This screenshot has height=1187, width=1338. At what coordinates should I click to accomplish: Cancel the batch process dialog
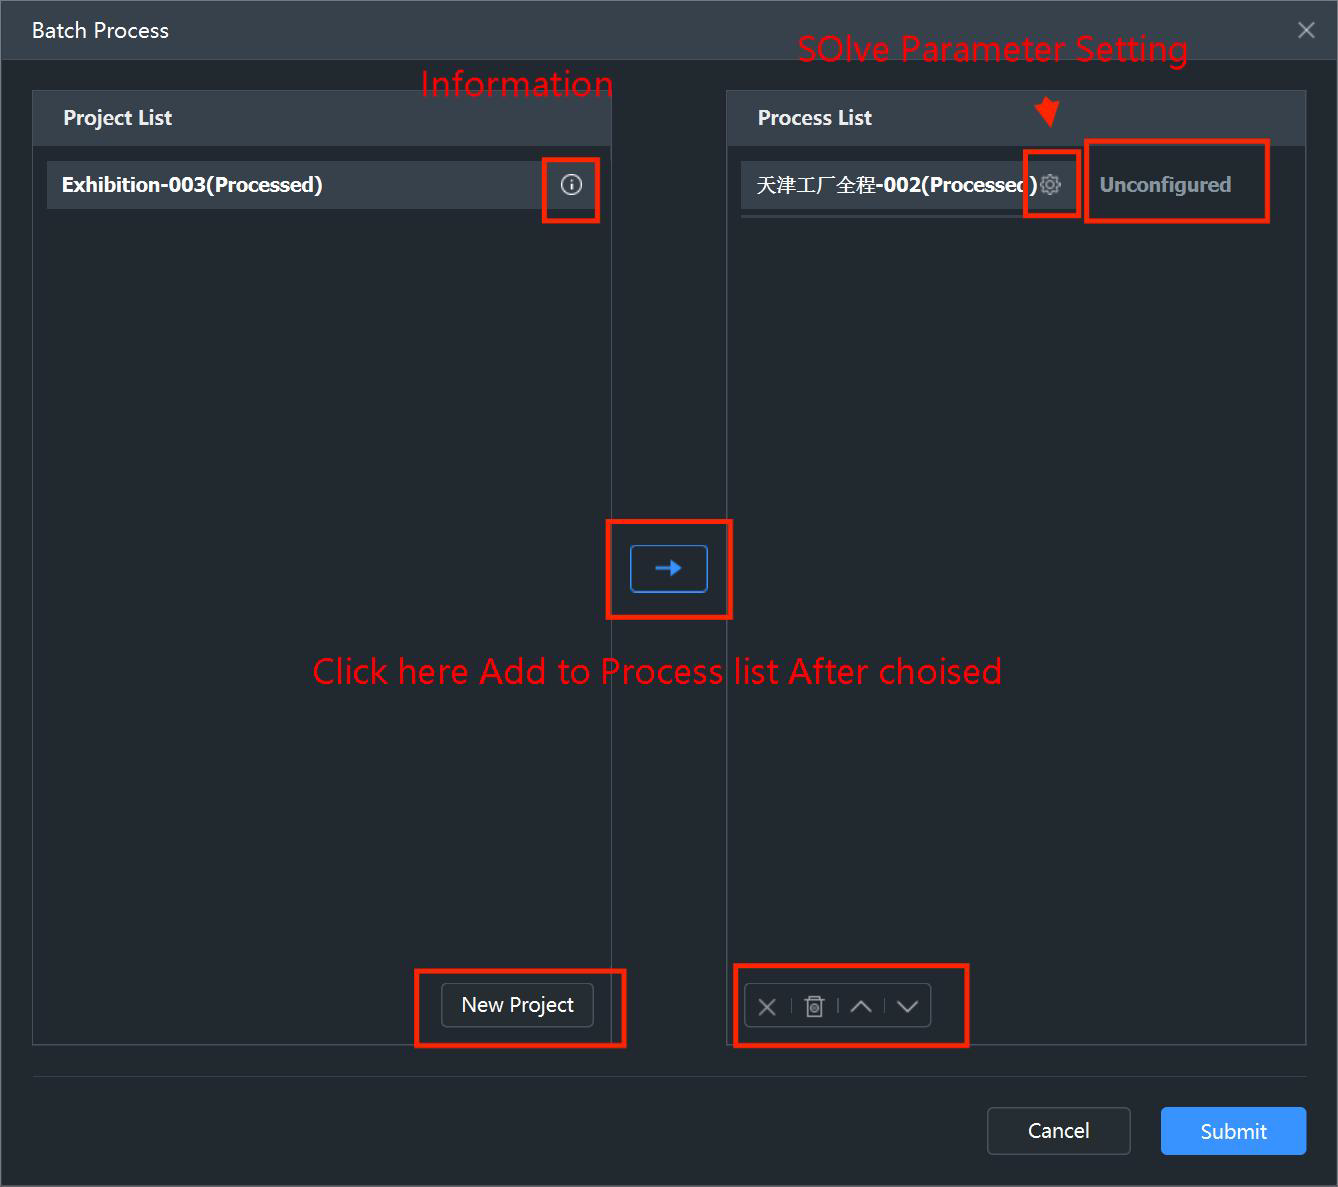pyautogui.click(x=1059, y=1131)
